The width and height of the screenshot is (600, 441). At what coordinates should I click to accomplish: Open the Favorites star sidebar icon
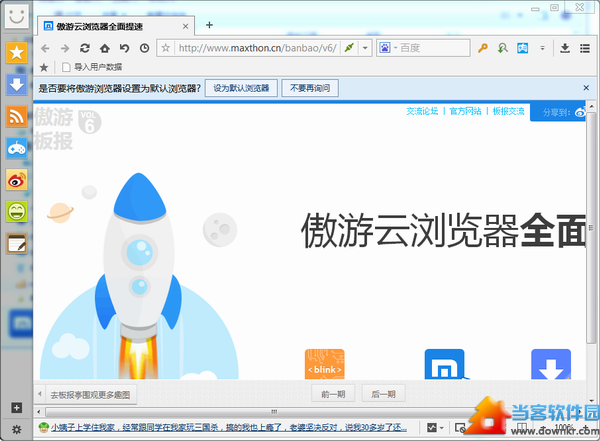[16, 52]
